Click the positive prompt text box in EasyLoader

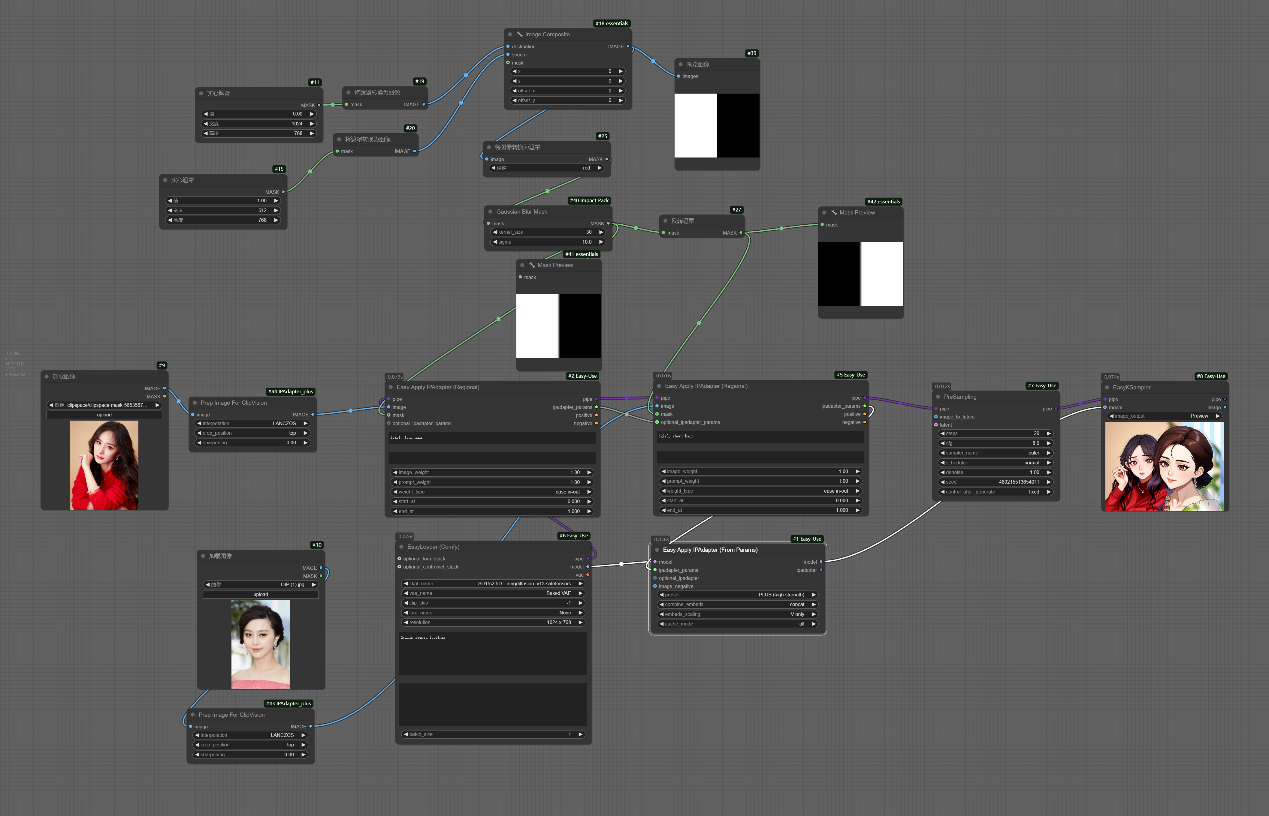click(493, 652)
